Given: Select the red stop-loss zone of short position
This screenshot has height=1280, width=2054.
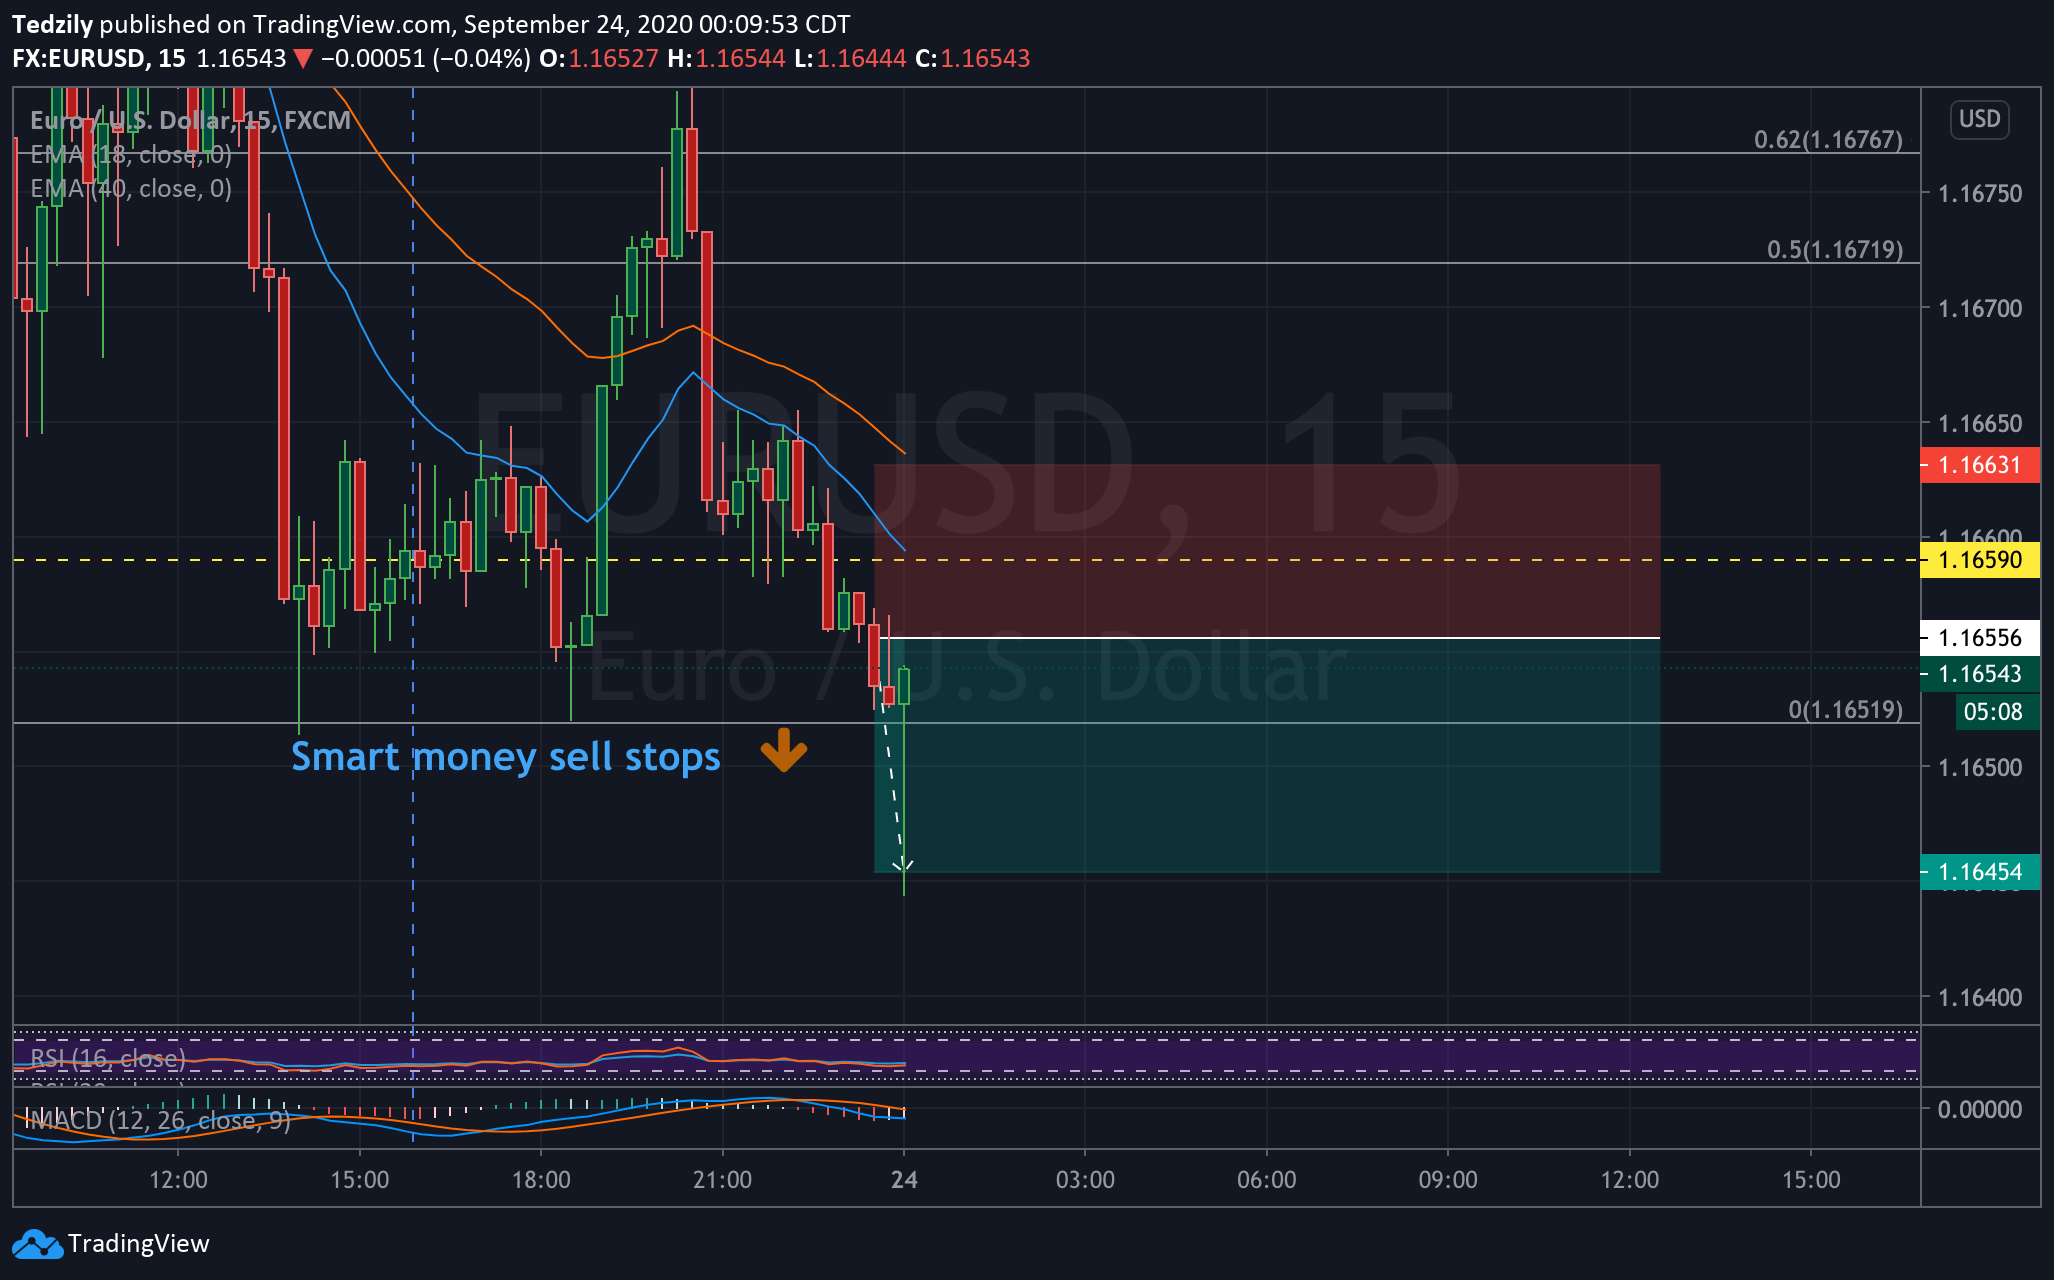Looking at the screenshot, I should click(x=1267, y=551).
